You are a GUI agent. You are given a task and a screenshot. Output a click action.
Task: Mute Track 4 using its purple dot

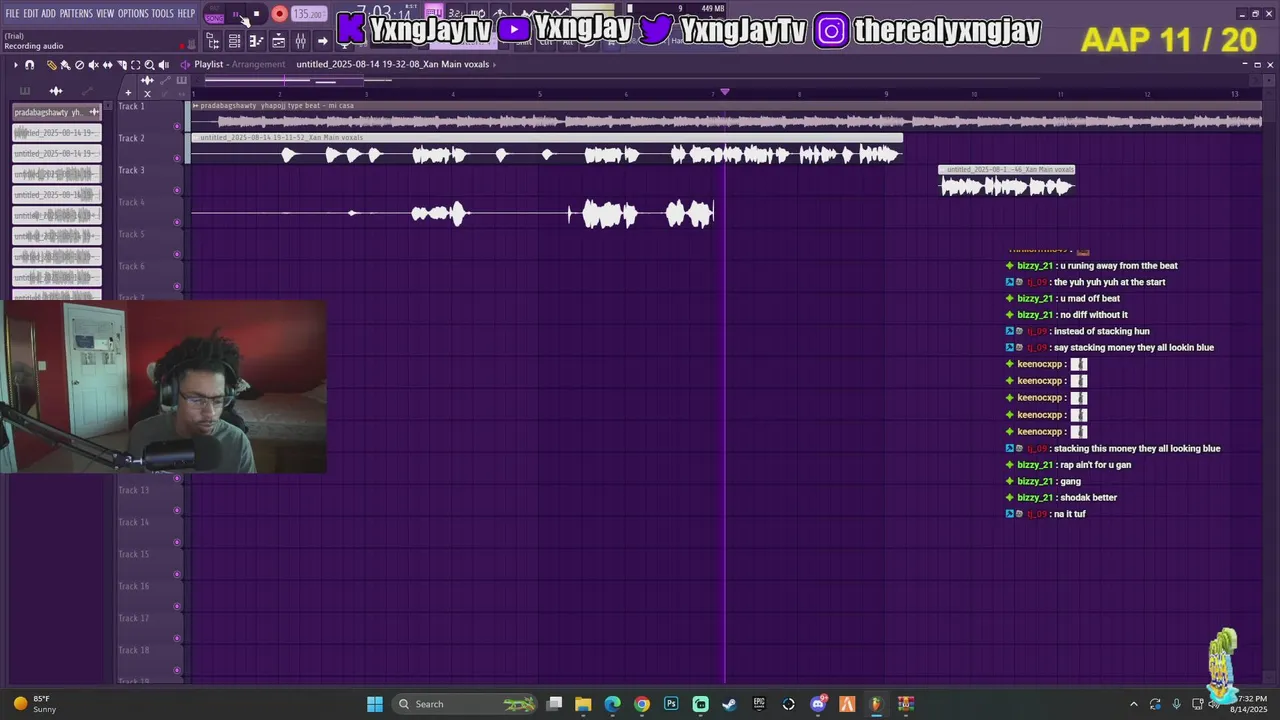coord(177,222)
